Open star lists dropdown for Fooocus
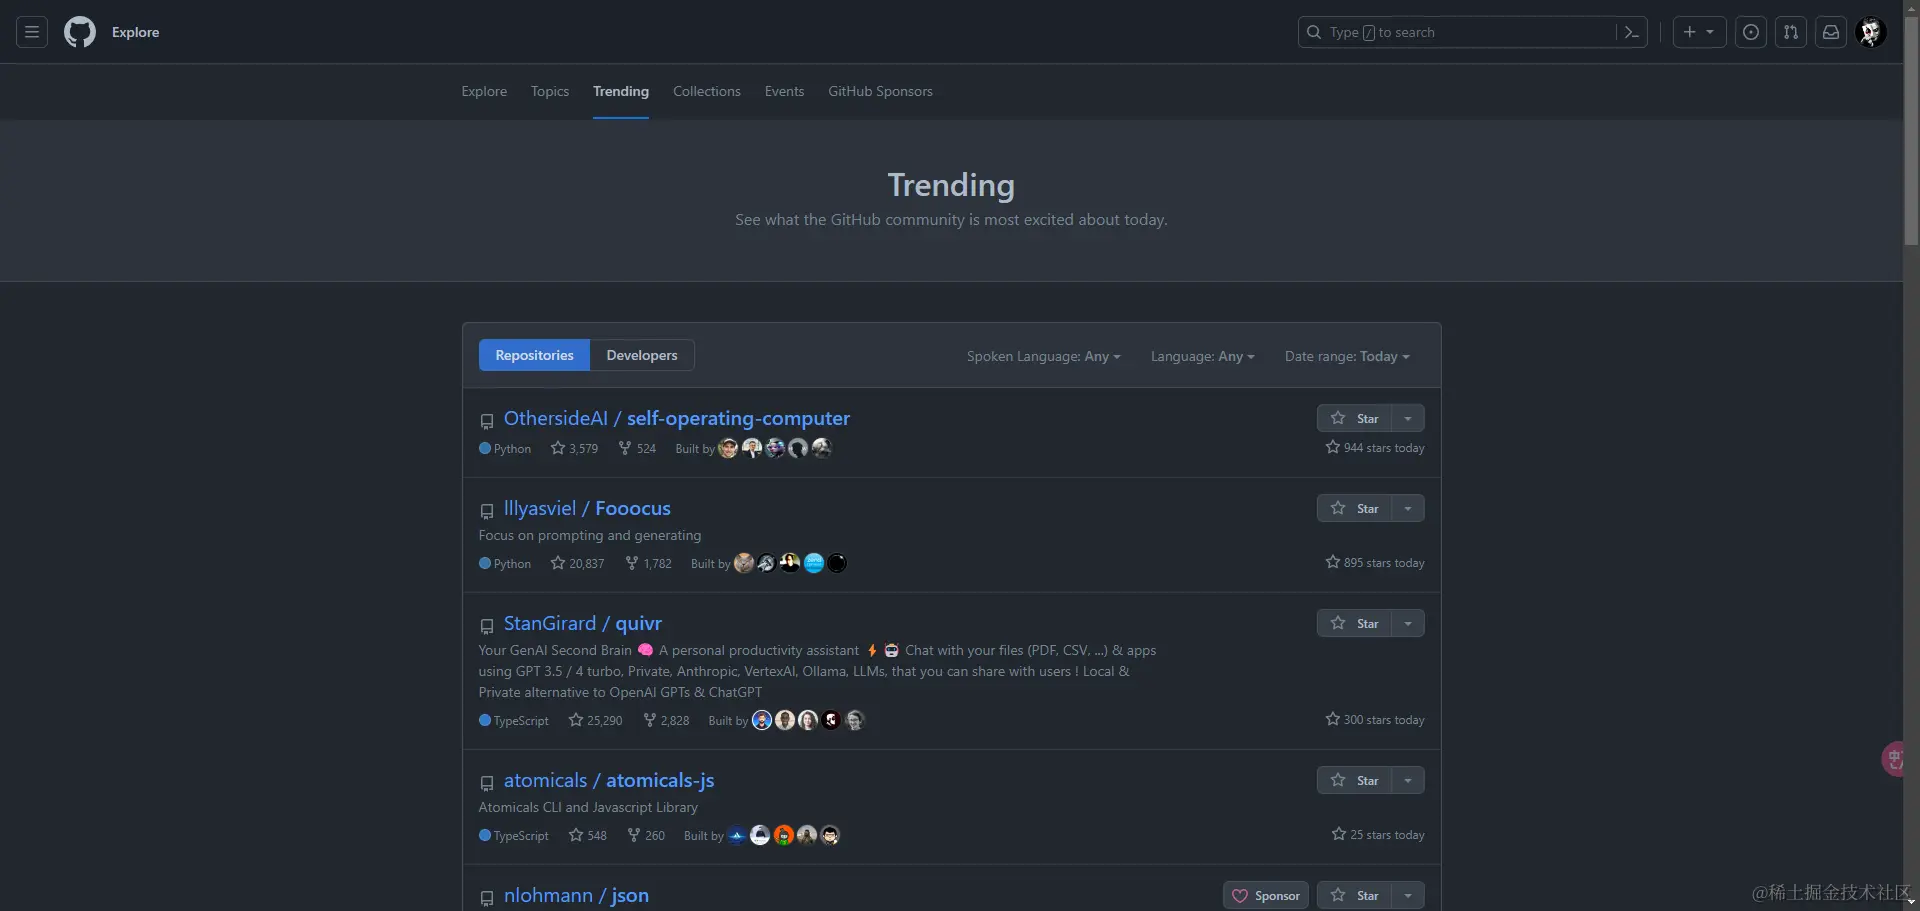This screenshot has width=1920, height=911. (1408, 508)
